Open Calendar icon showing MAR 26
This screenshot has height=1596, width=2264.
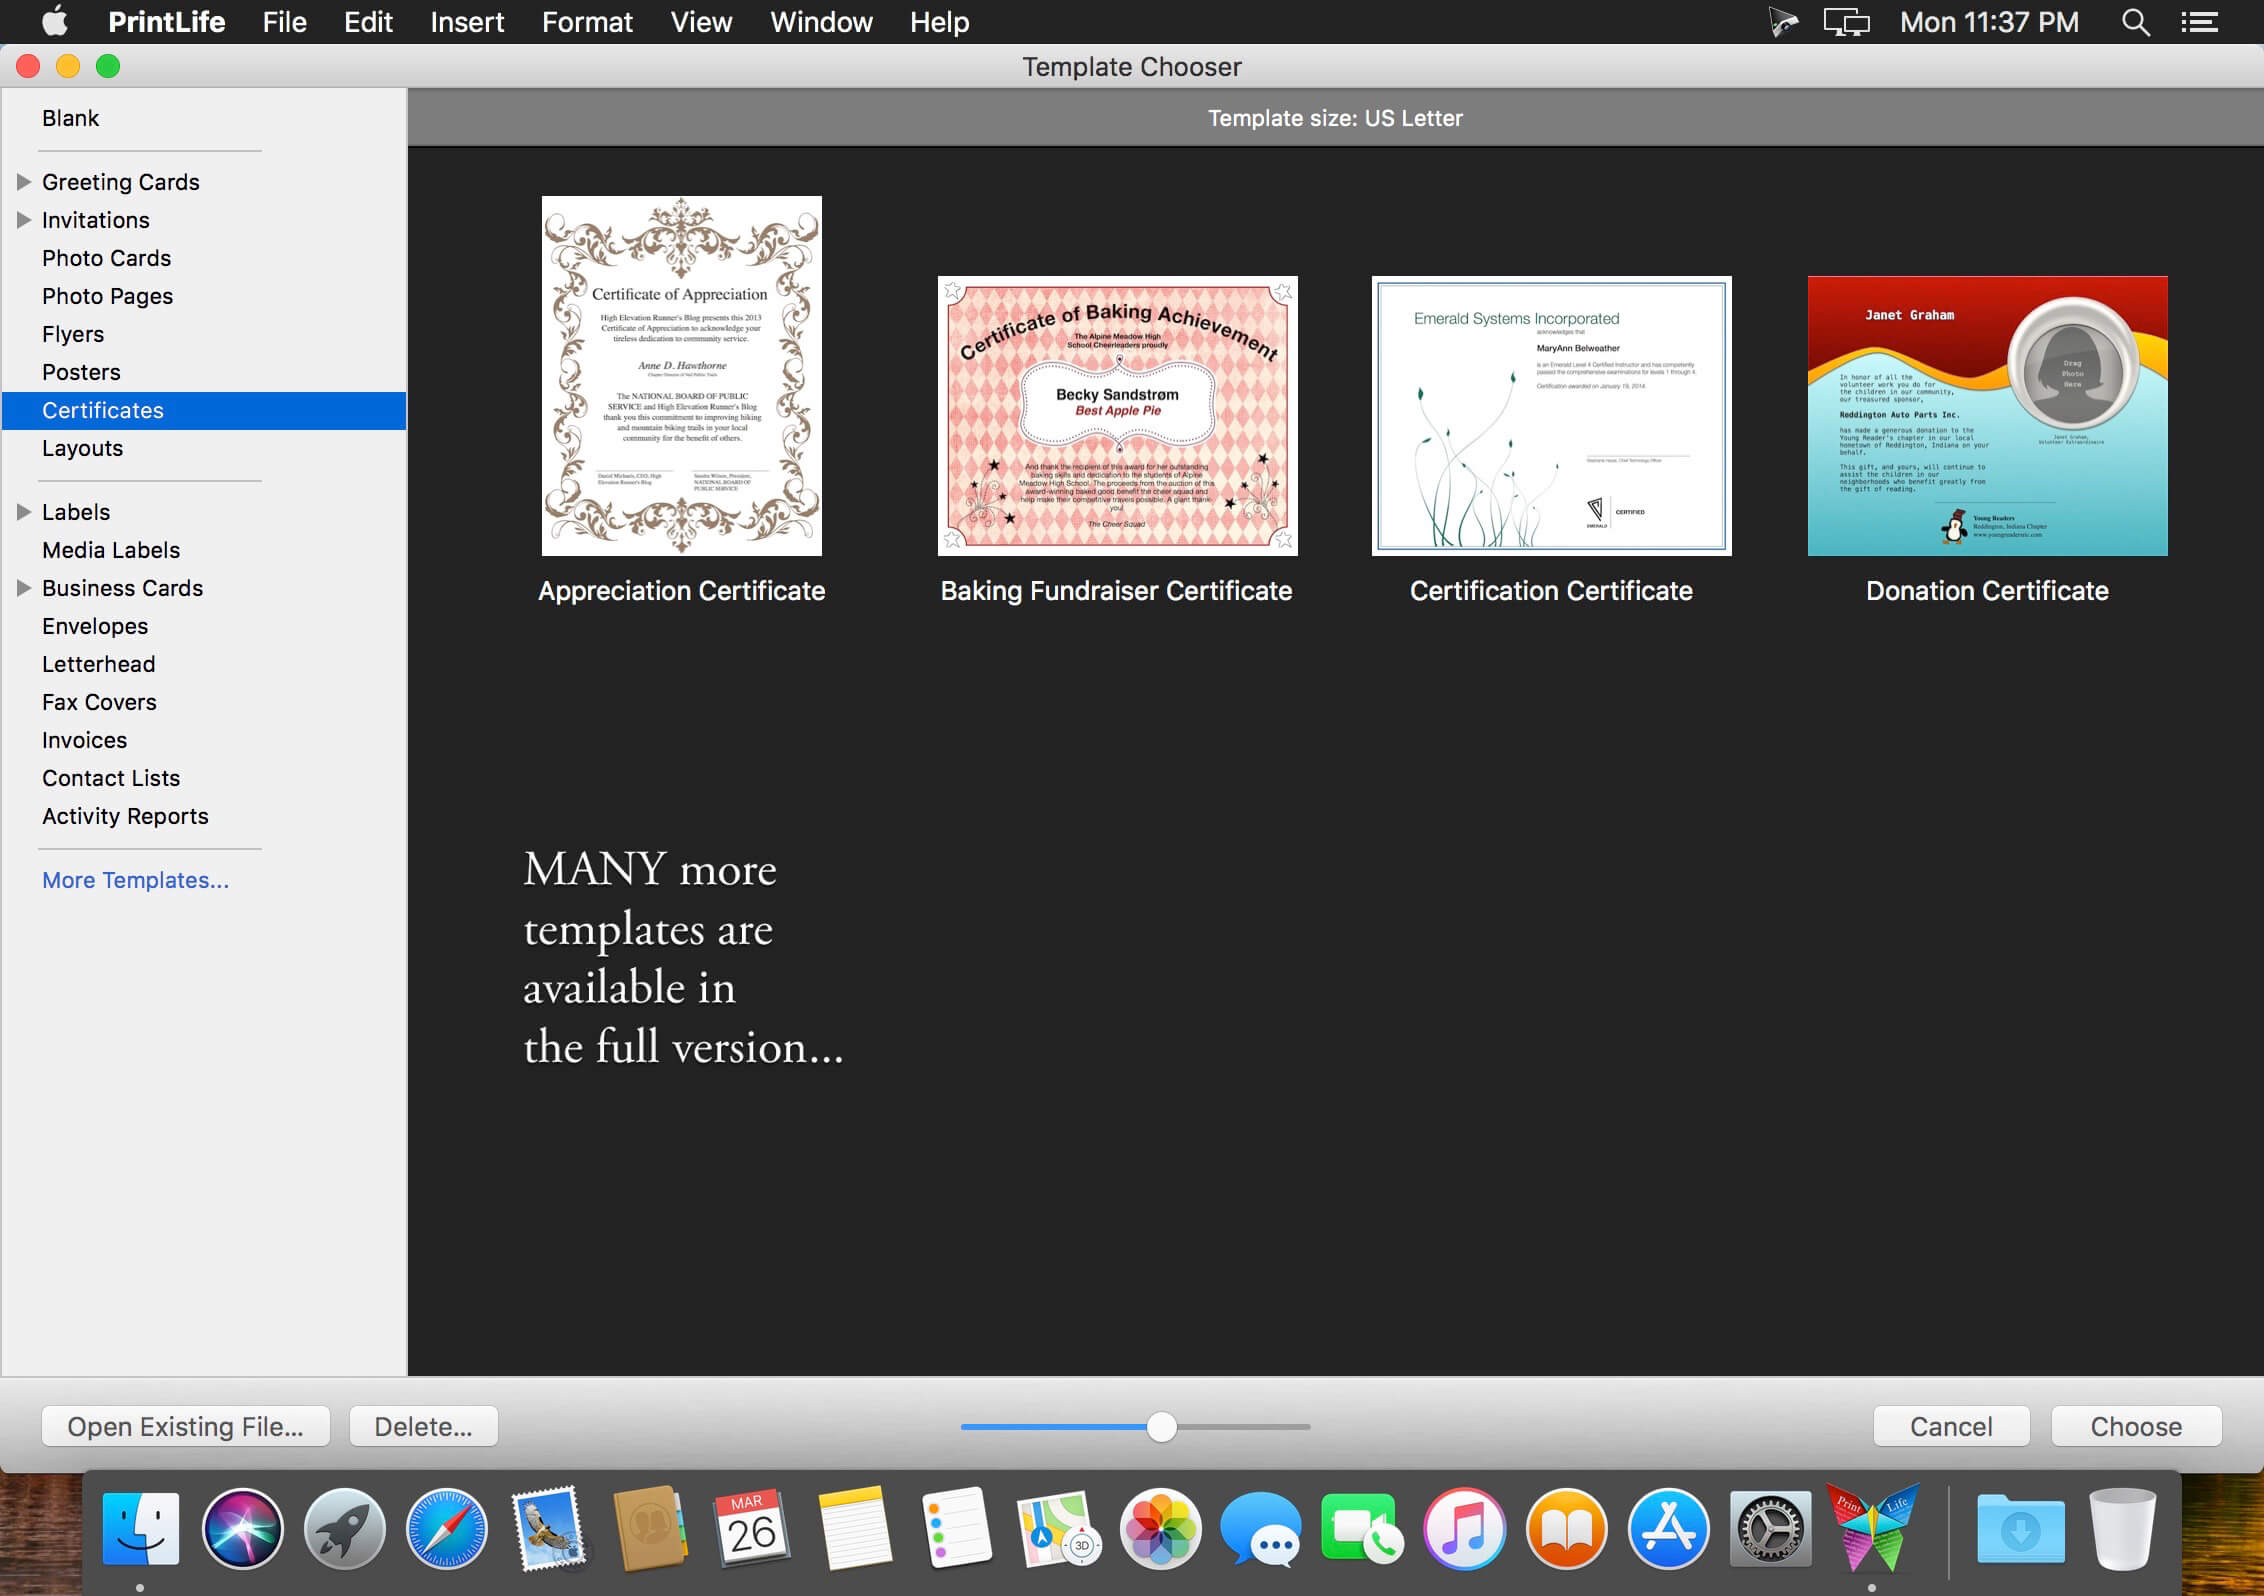pos(752,1528)
